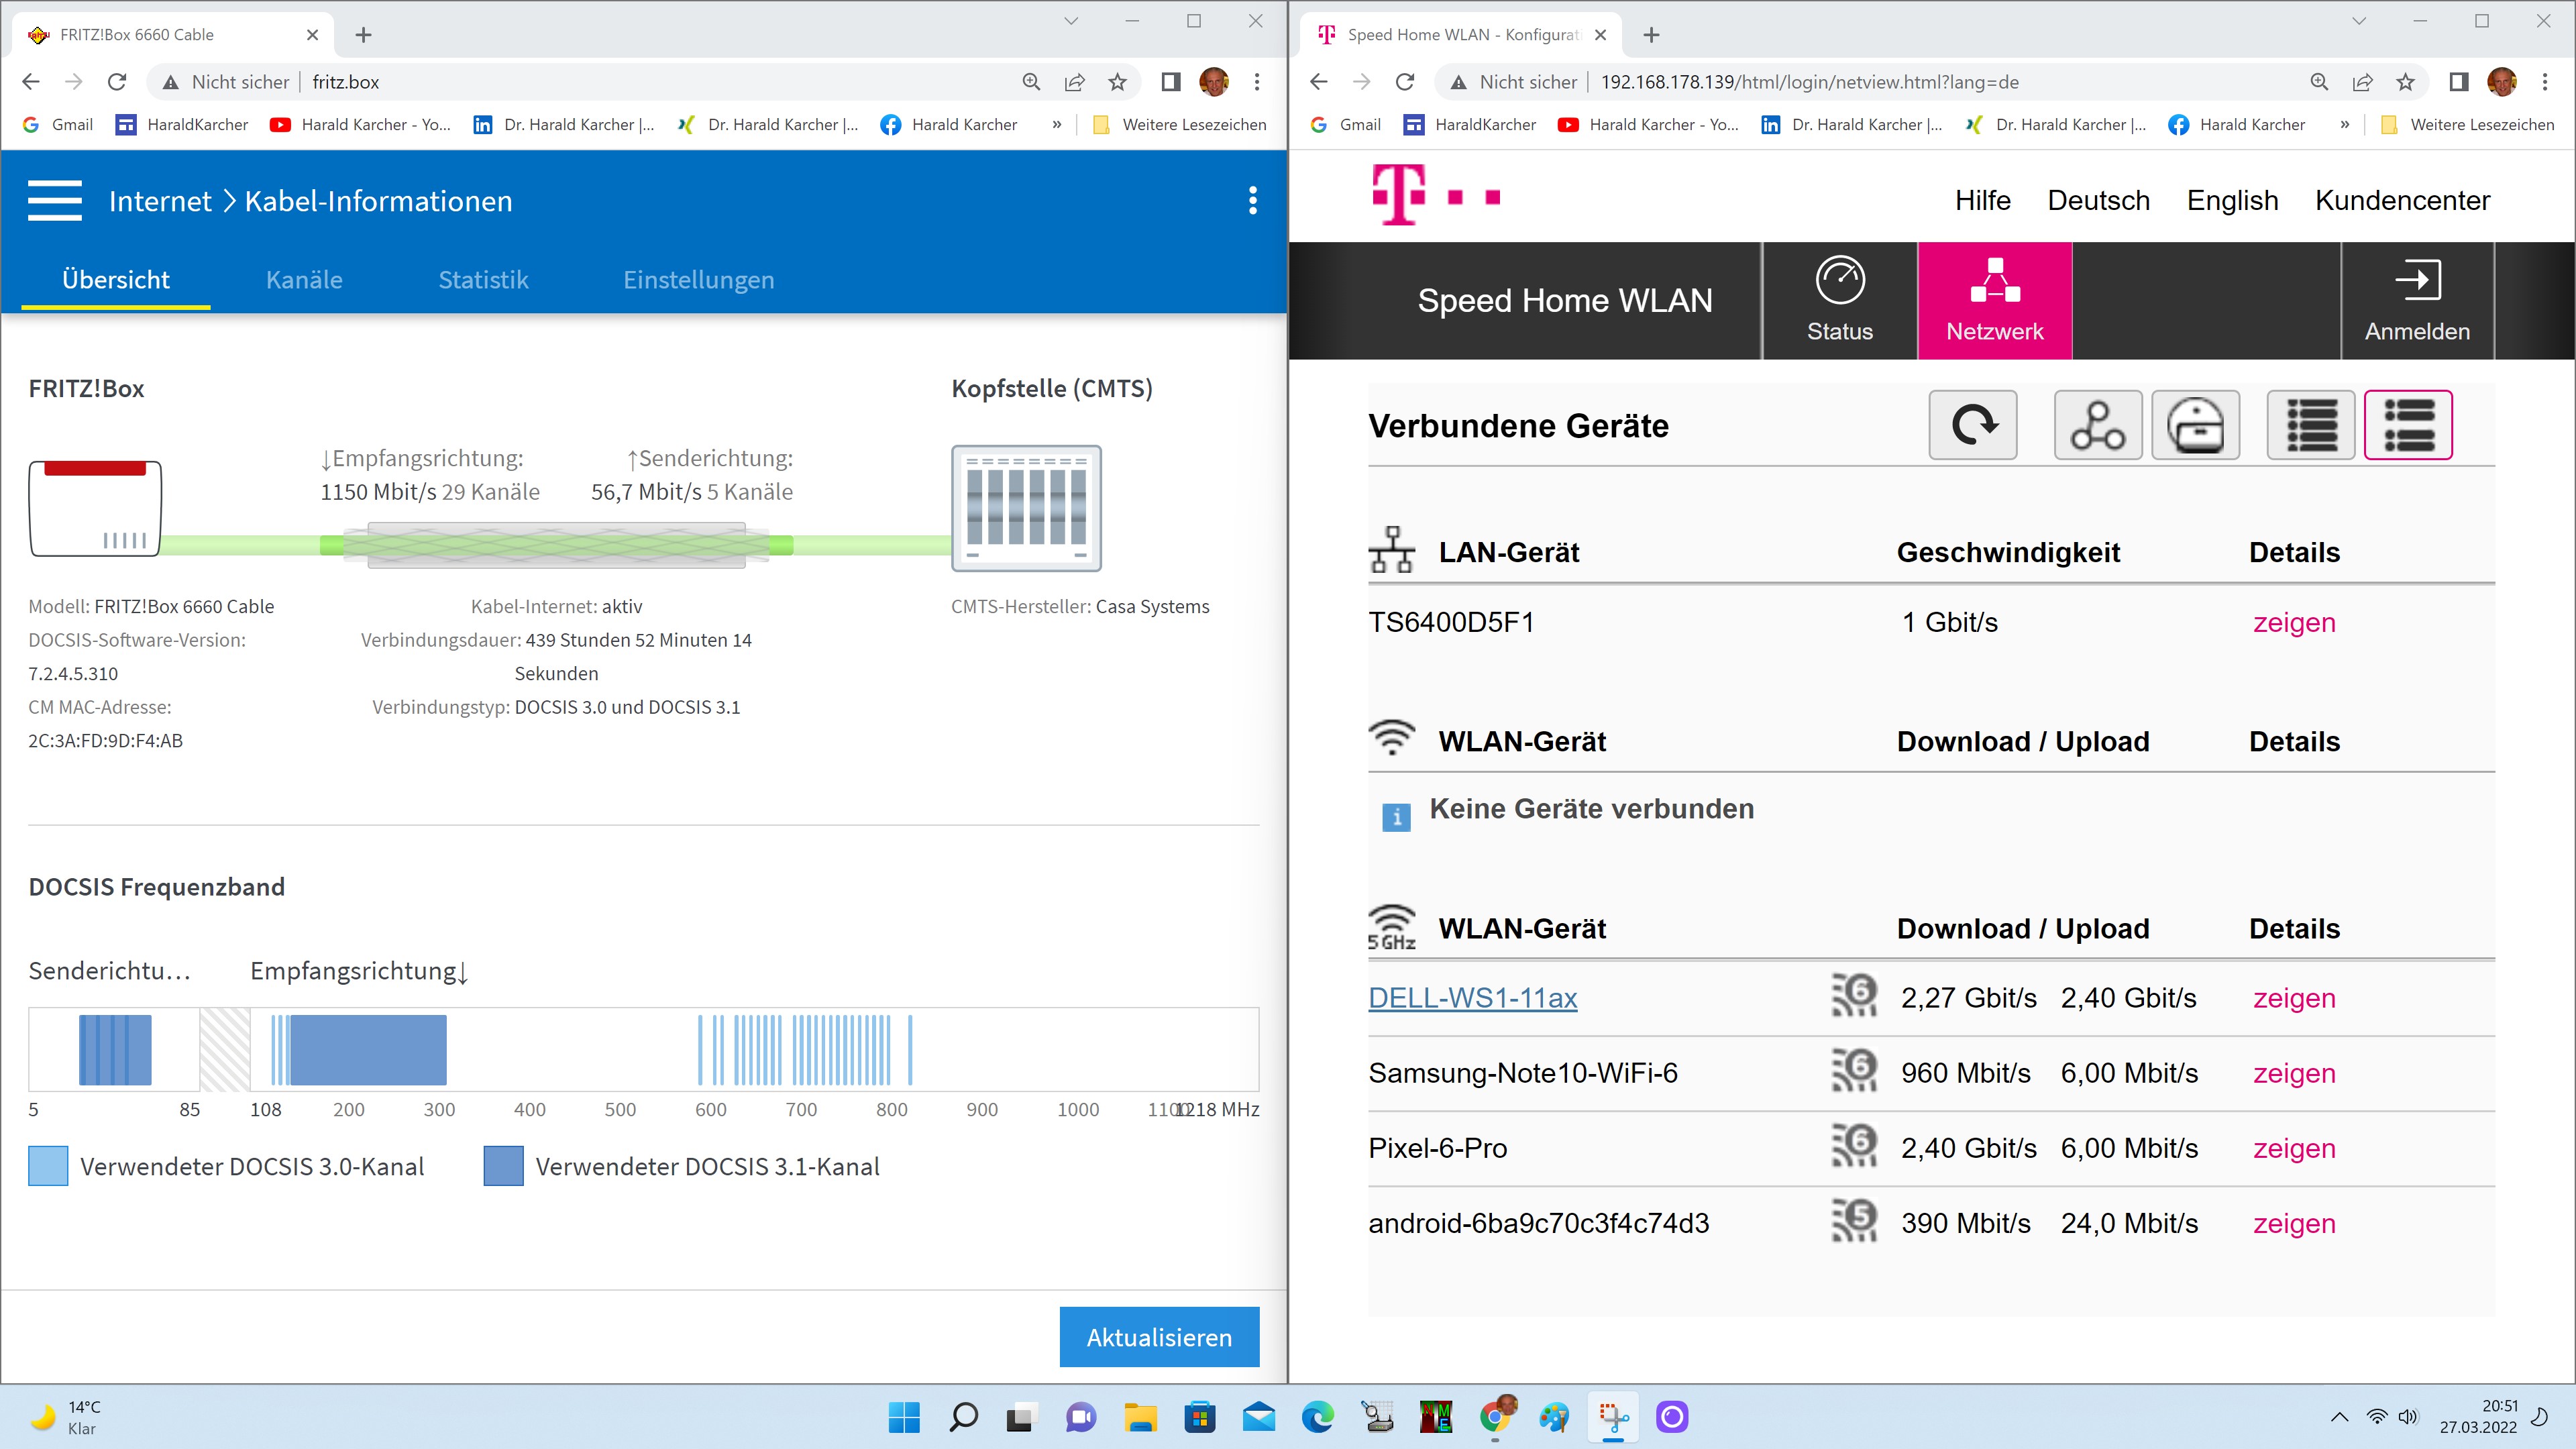Screen dimensions: 2576x1449
Task: Select the detailed list view icon
Action: coord(2407,425)
